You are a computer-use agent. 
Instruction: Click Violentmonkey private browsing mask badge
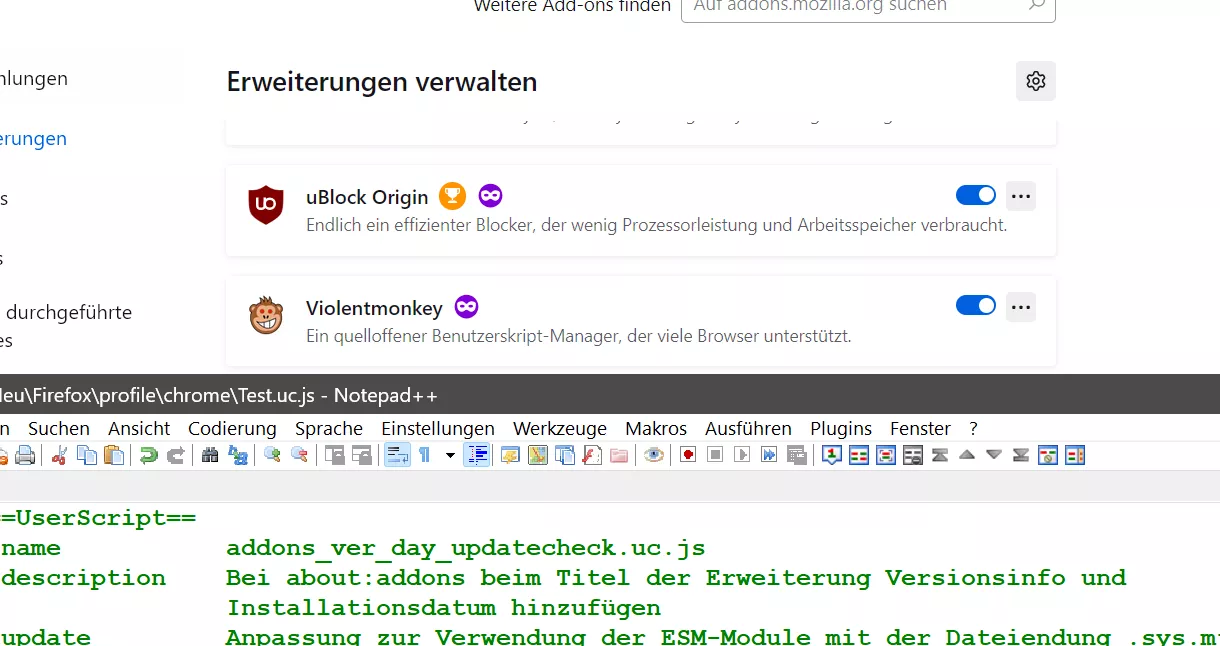point(466,306)
